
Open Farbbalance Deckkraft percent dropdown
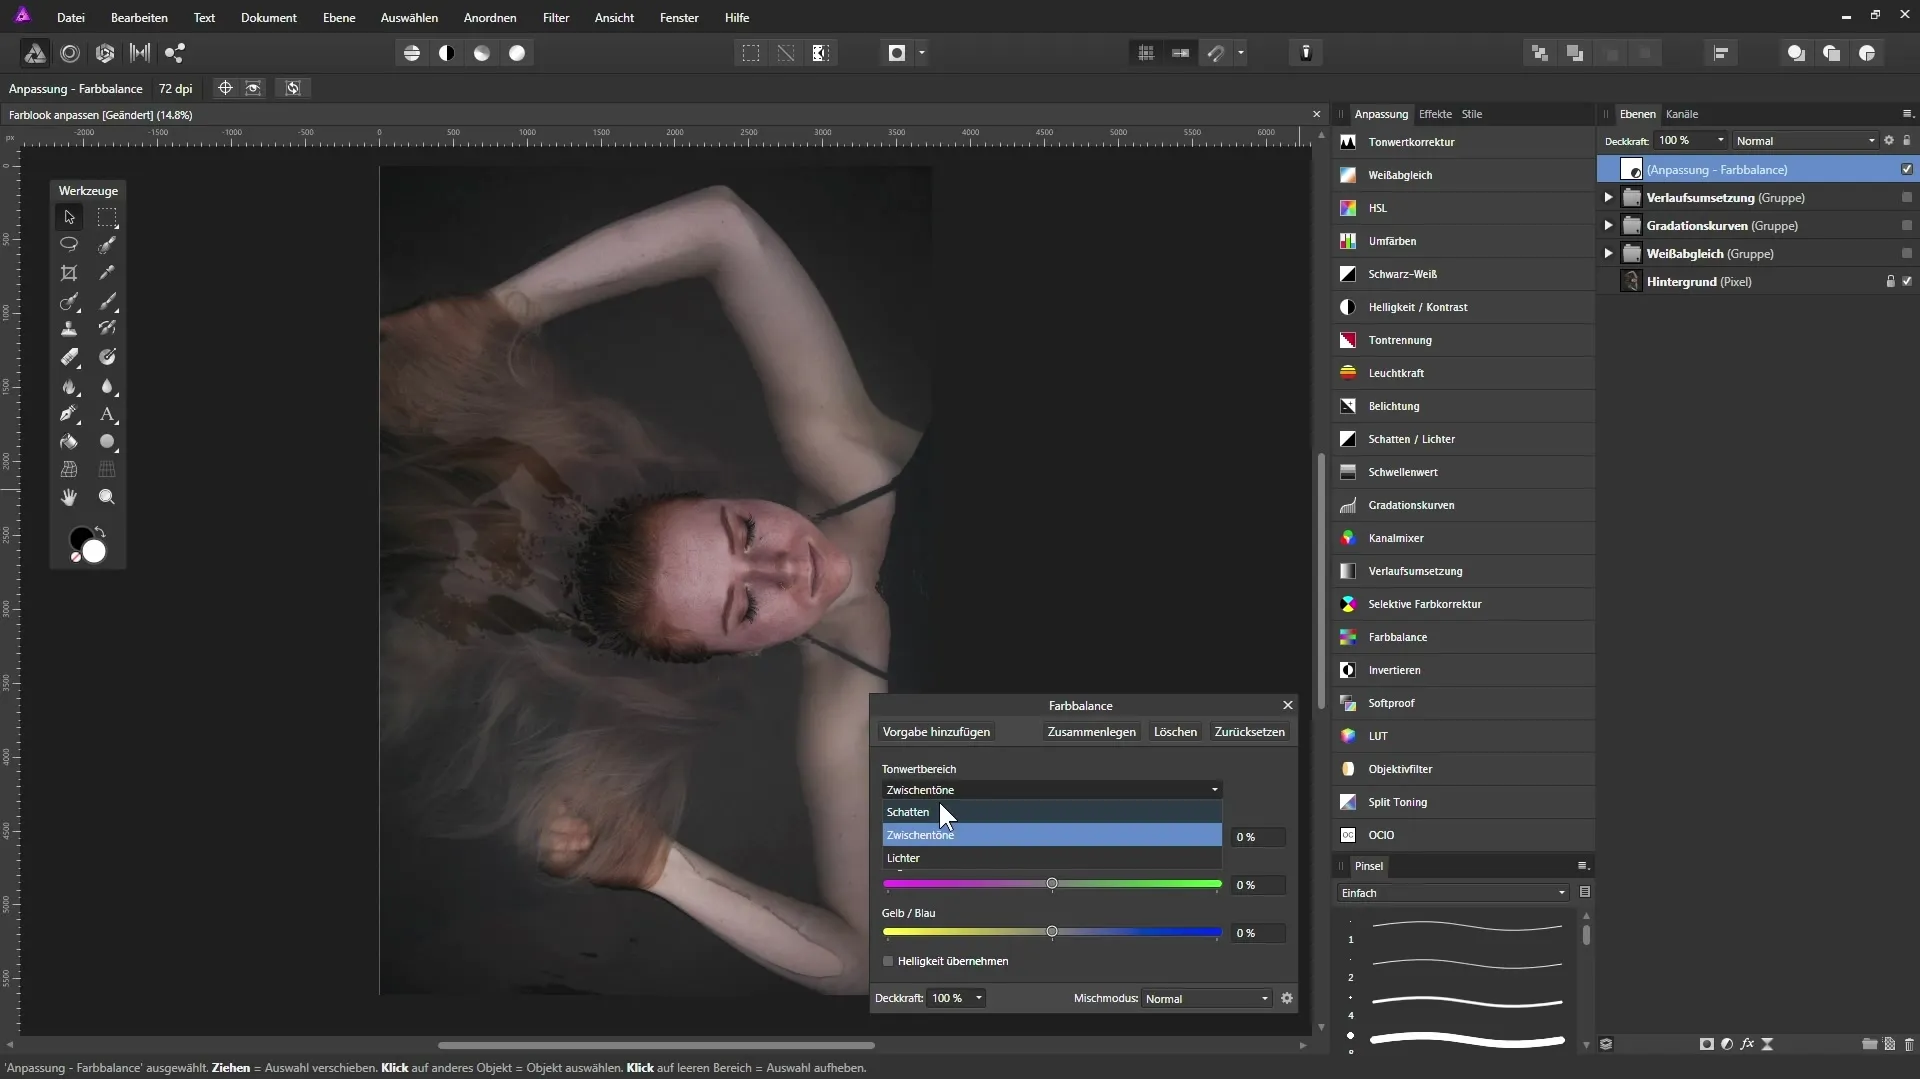click(979, 998)
